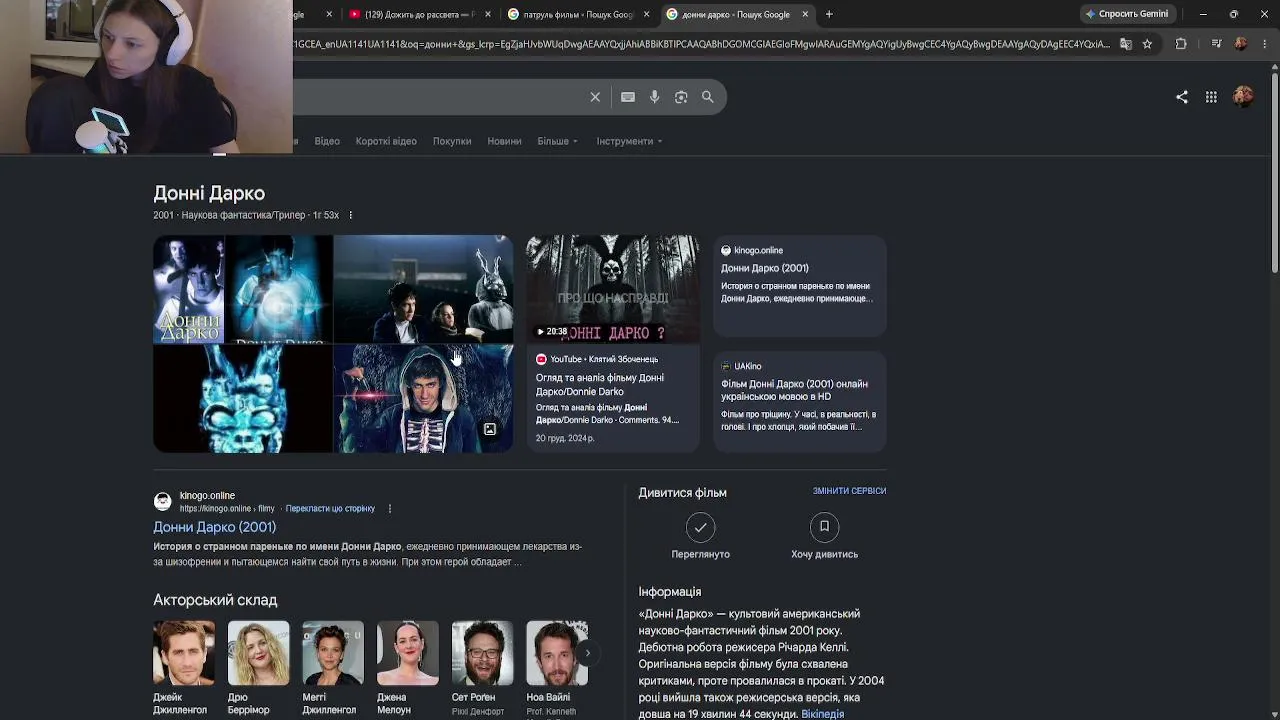Switch to the Новини results tab
Viewport: 1280px width, 720px height.
coord(504,141)
